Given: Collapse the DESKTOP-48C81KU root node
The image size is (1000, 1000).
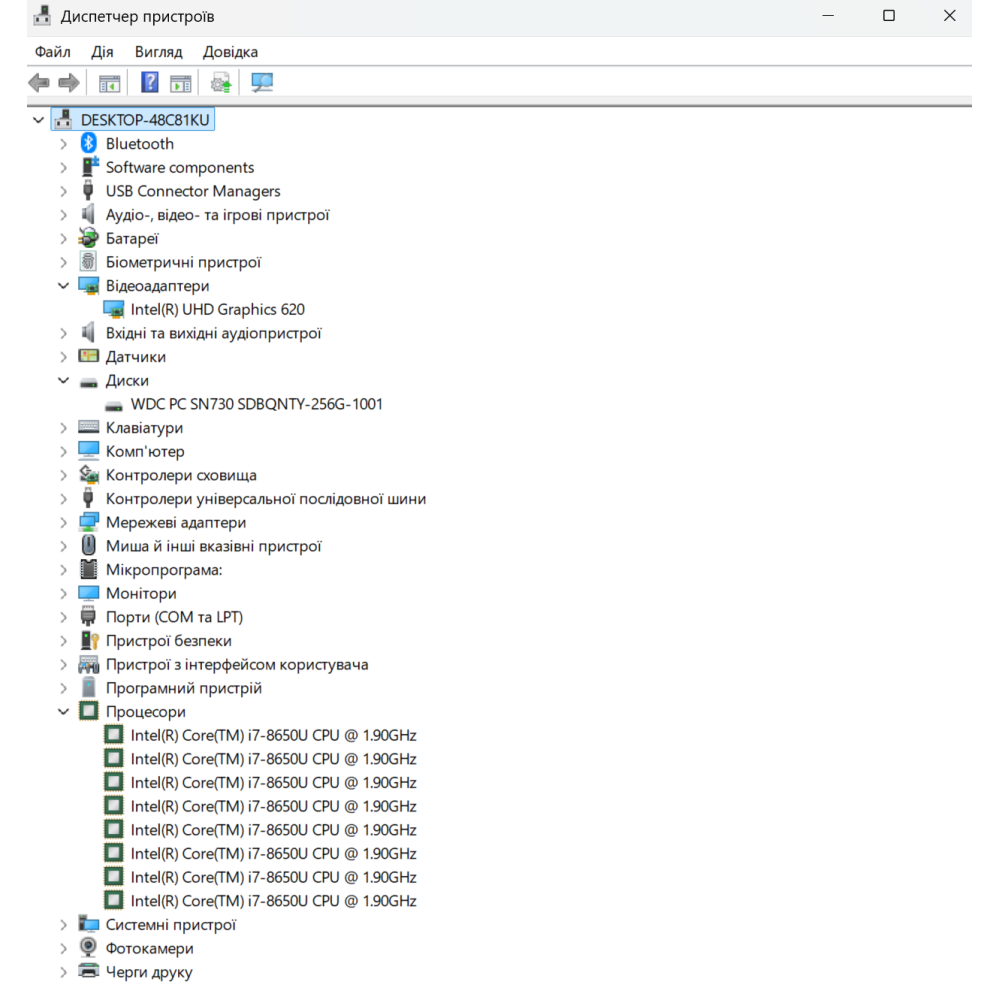Looking at the screenshot, I should point(39,120).
